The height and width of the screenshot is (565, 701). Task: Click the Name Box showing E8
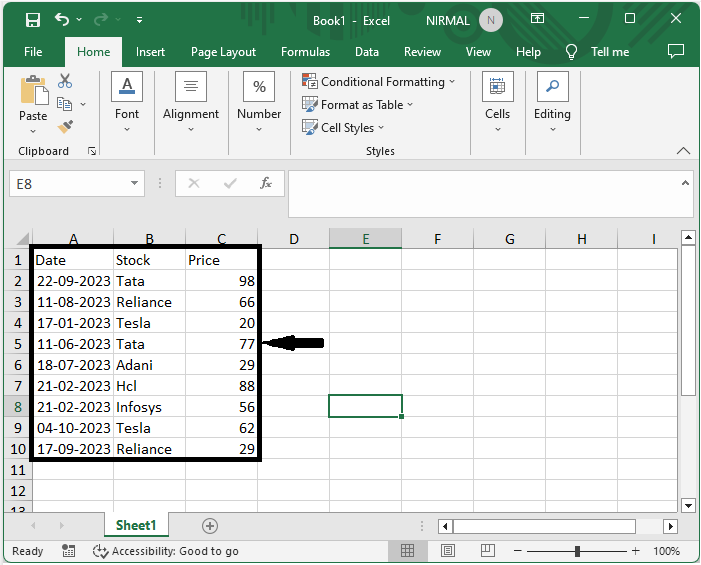point(69,184)
